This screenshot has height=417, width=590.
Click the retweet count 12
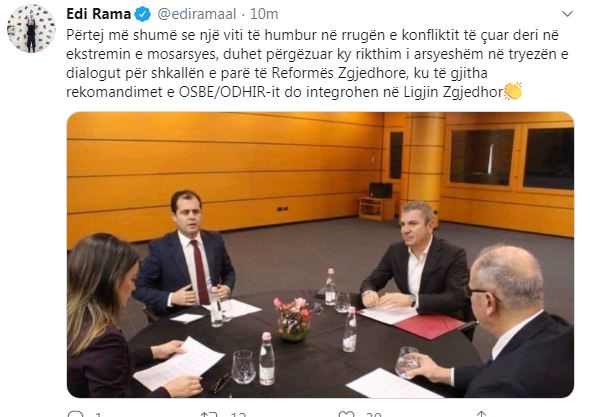coord(238,414)
